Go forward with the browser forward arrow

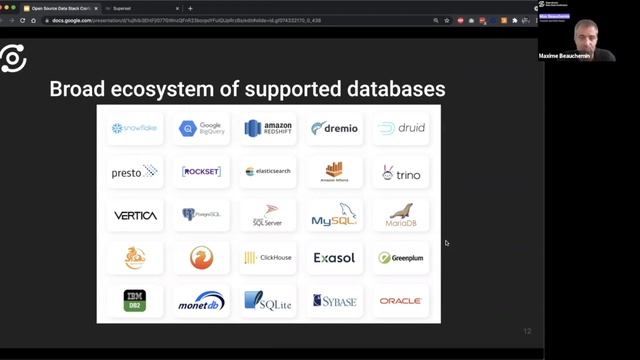[11, 20]
